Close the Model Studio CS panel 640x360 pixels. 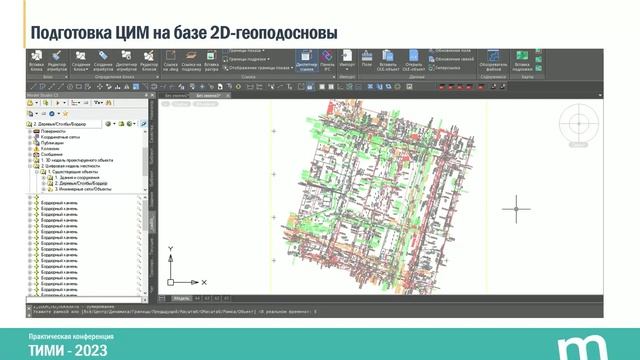coord(152,95)
